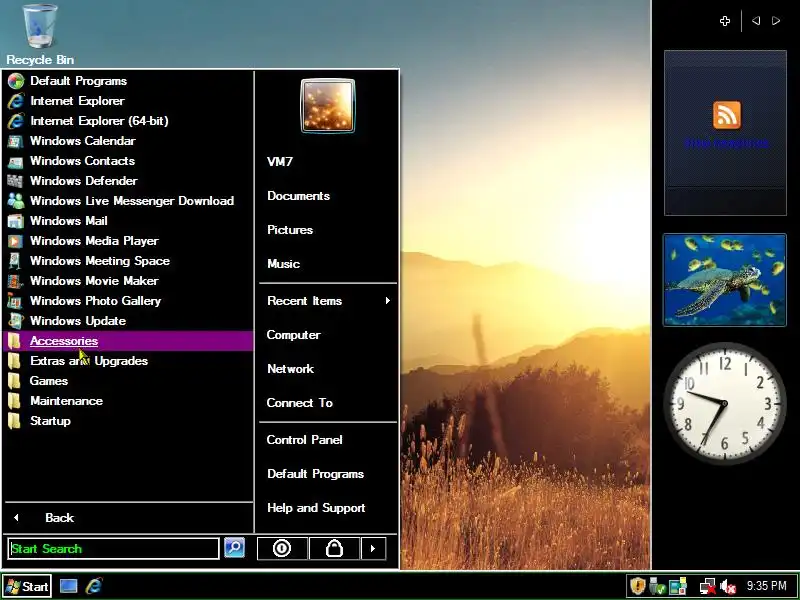Expand the Recent Items submenu
This screenshot has height=600, width=800.
coord(328,301)
